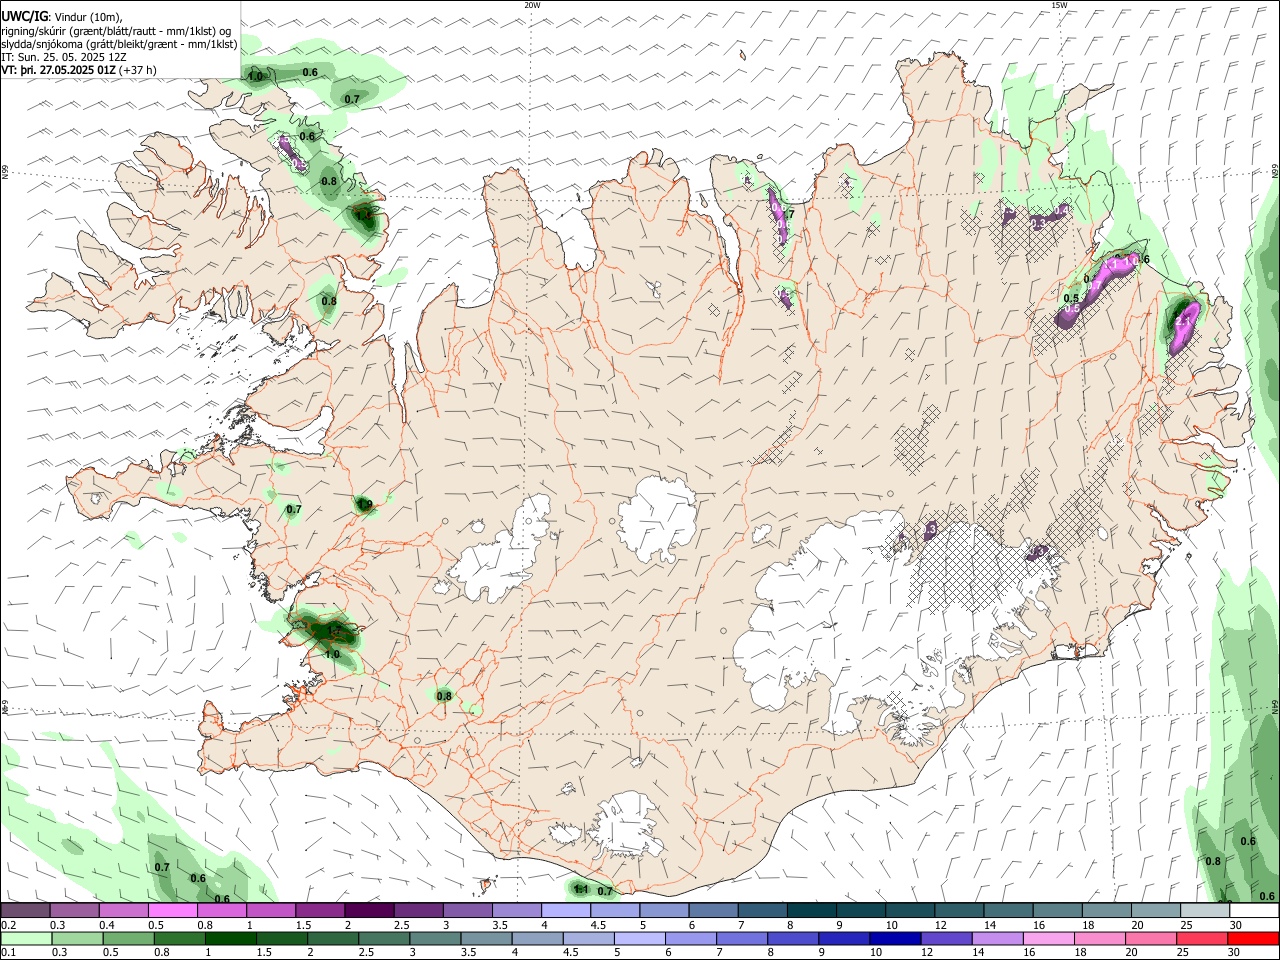Click the 15W longitude label
This screenshot has width=1280, height=960.
pyautogui.click(x=1058, y=5)
